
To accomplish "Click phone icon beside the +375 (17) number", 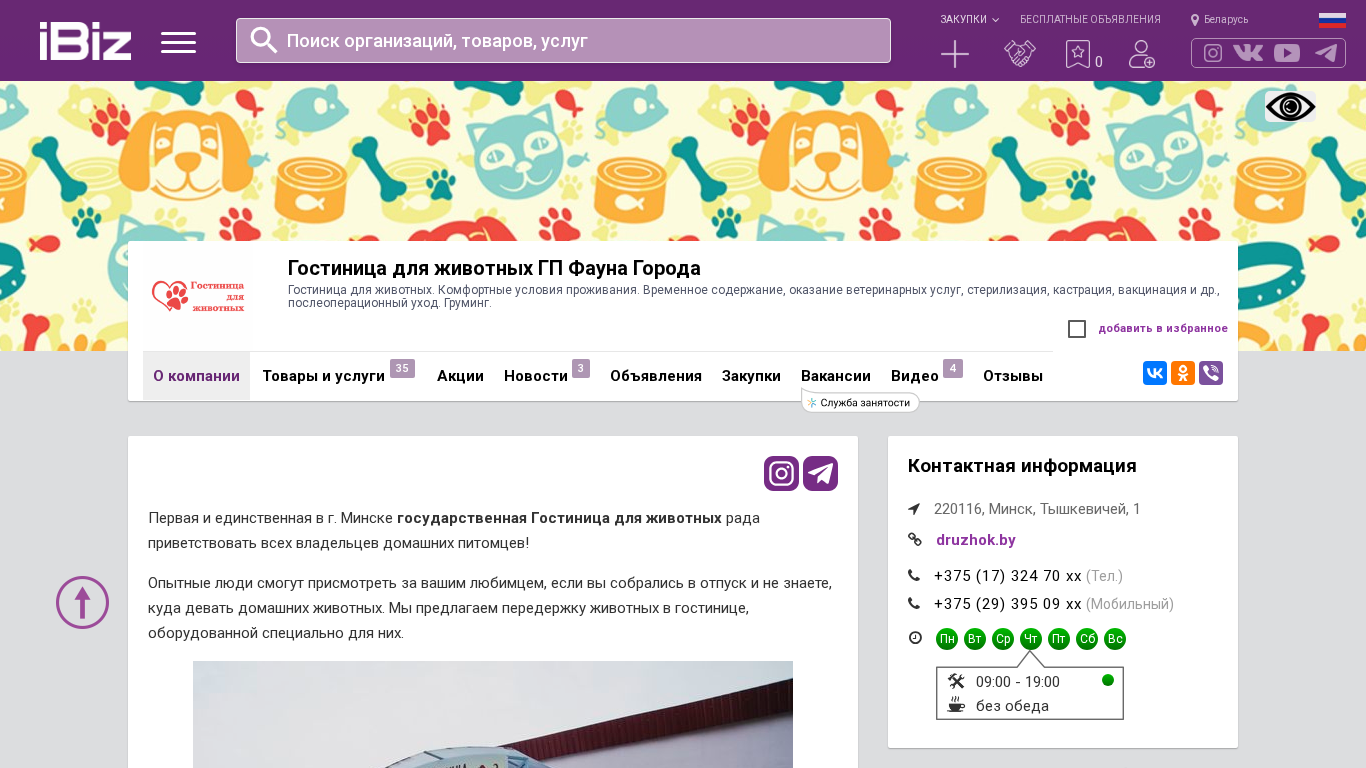I will [914, 576].
